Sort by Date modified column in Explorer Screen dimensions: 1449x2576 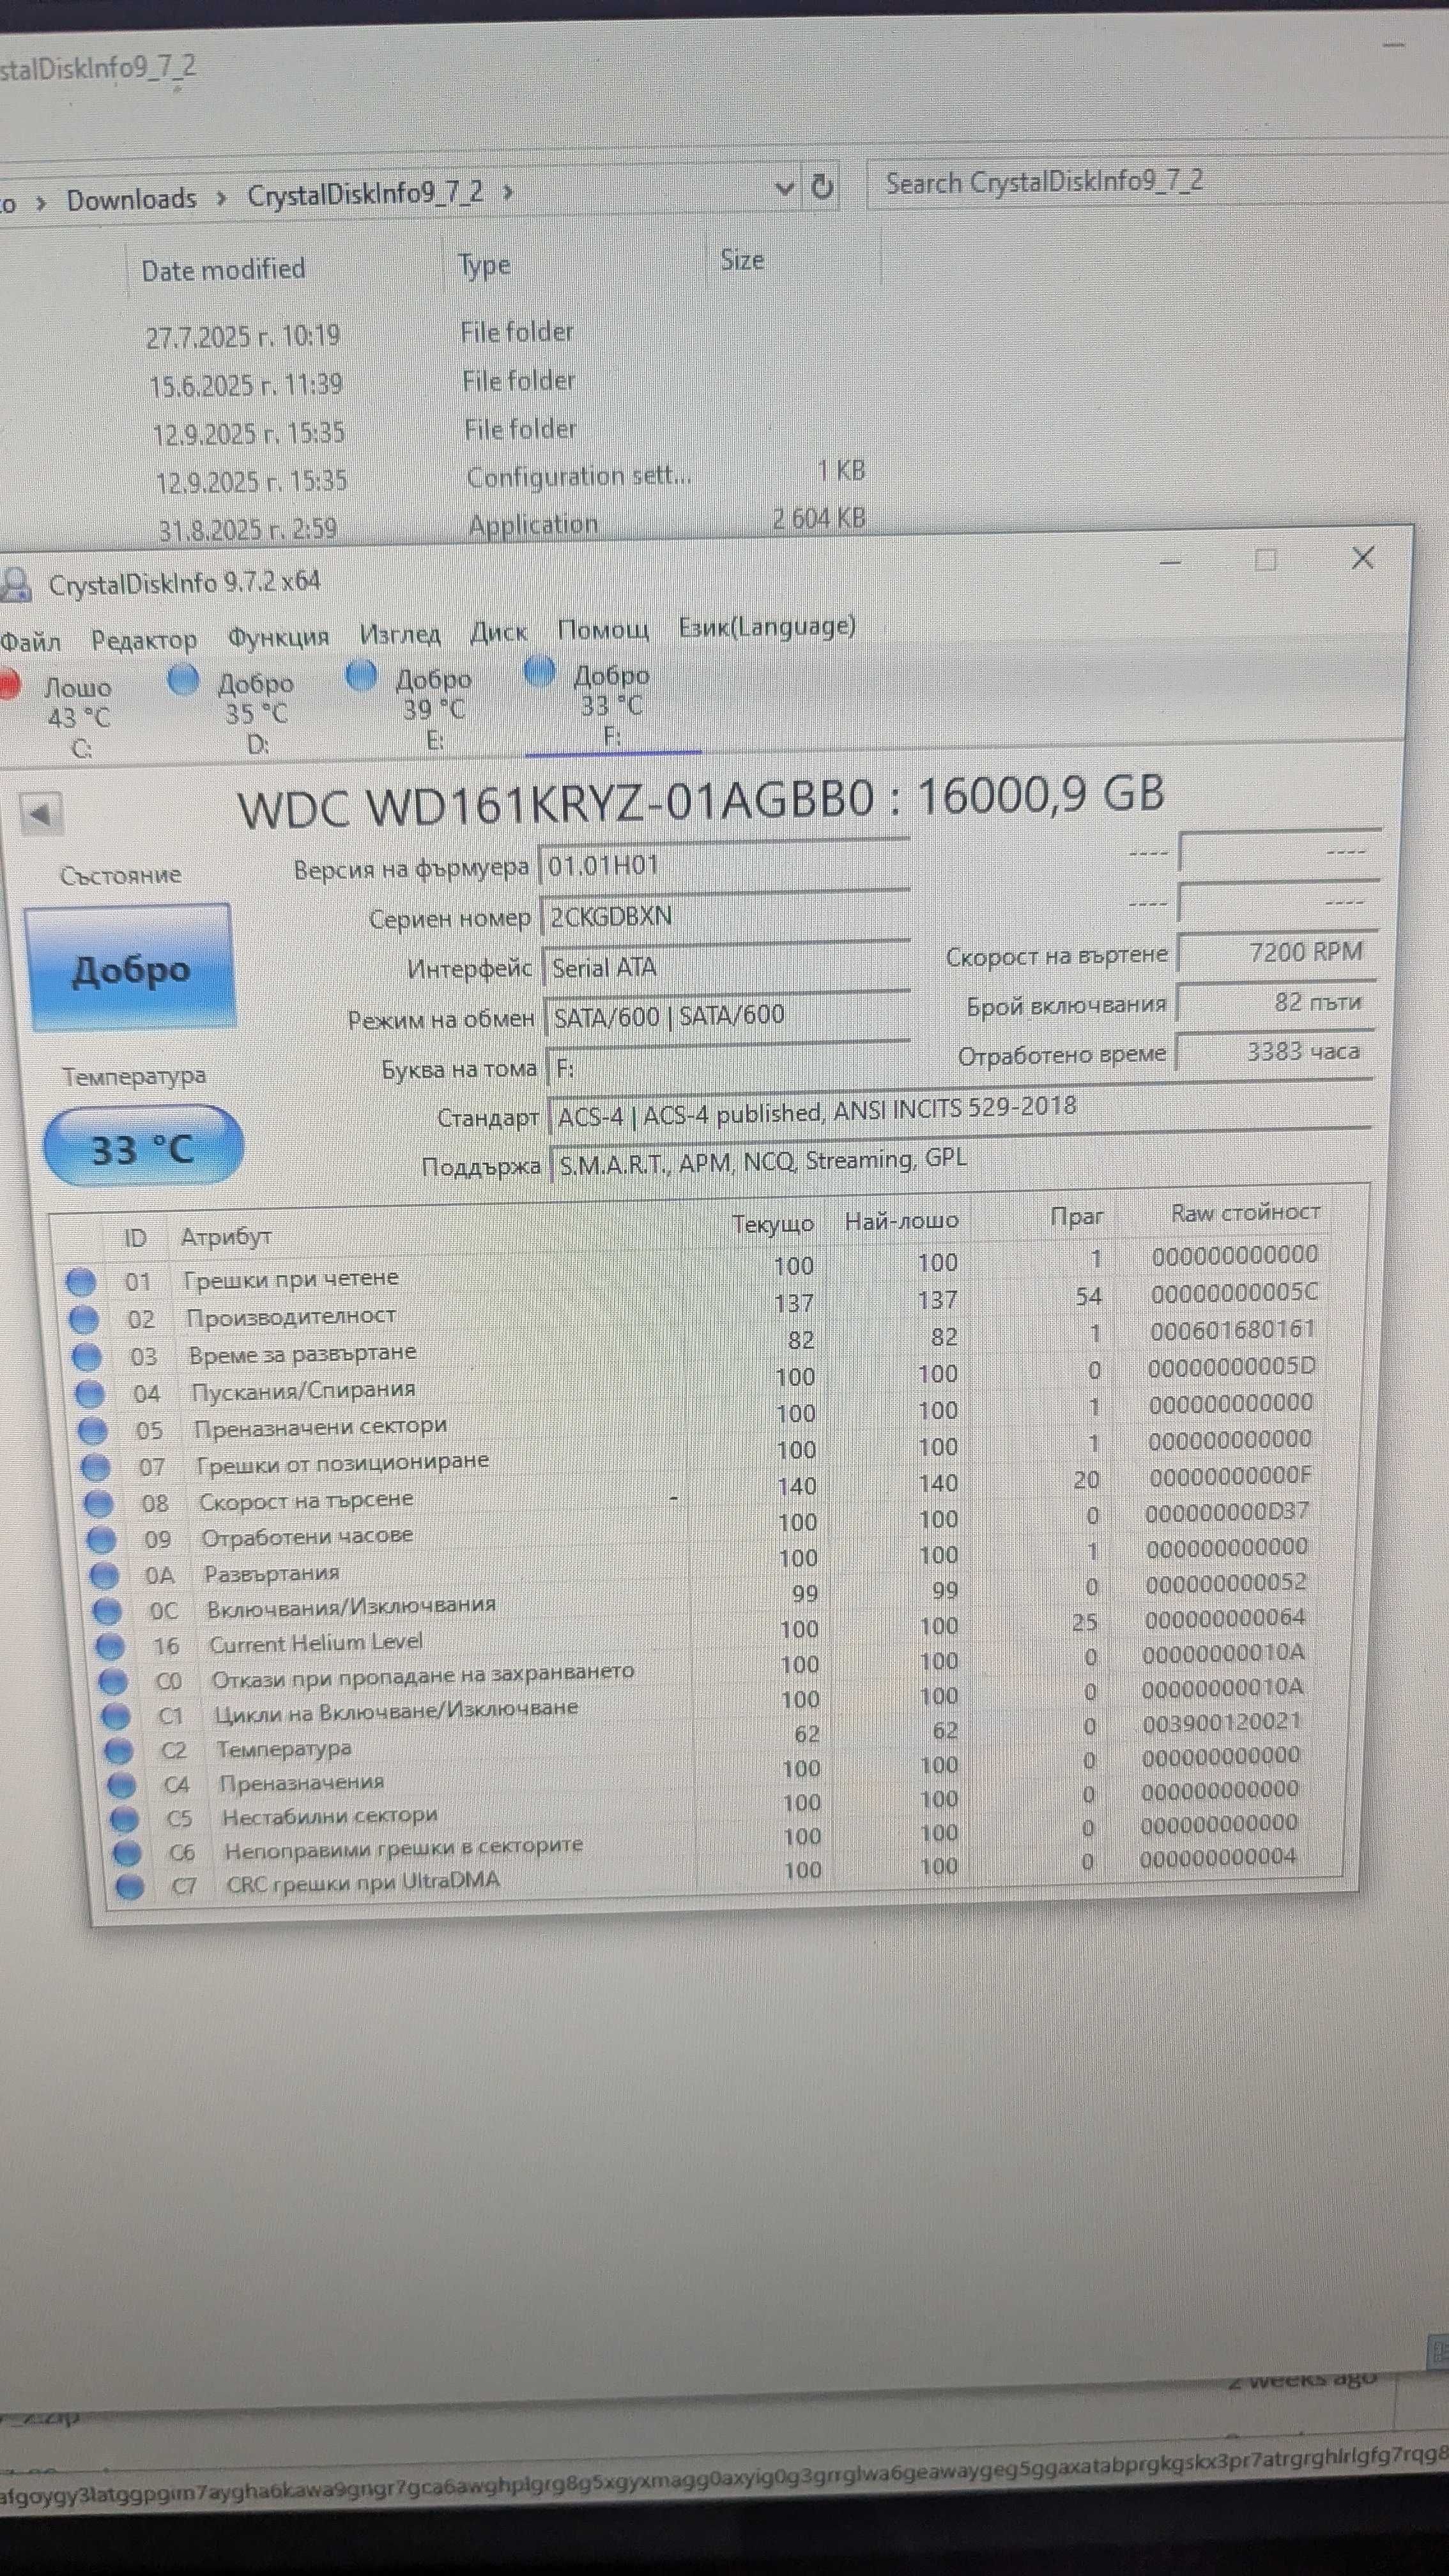click(223, 269)
